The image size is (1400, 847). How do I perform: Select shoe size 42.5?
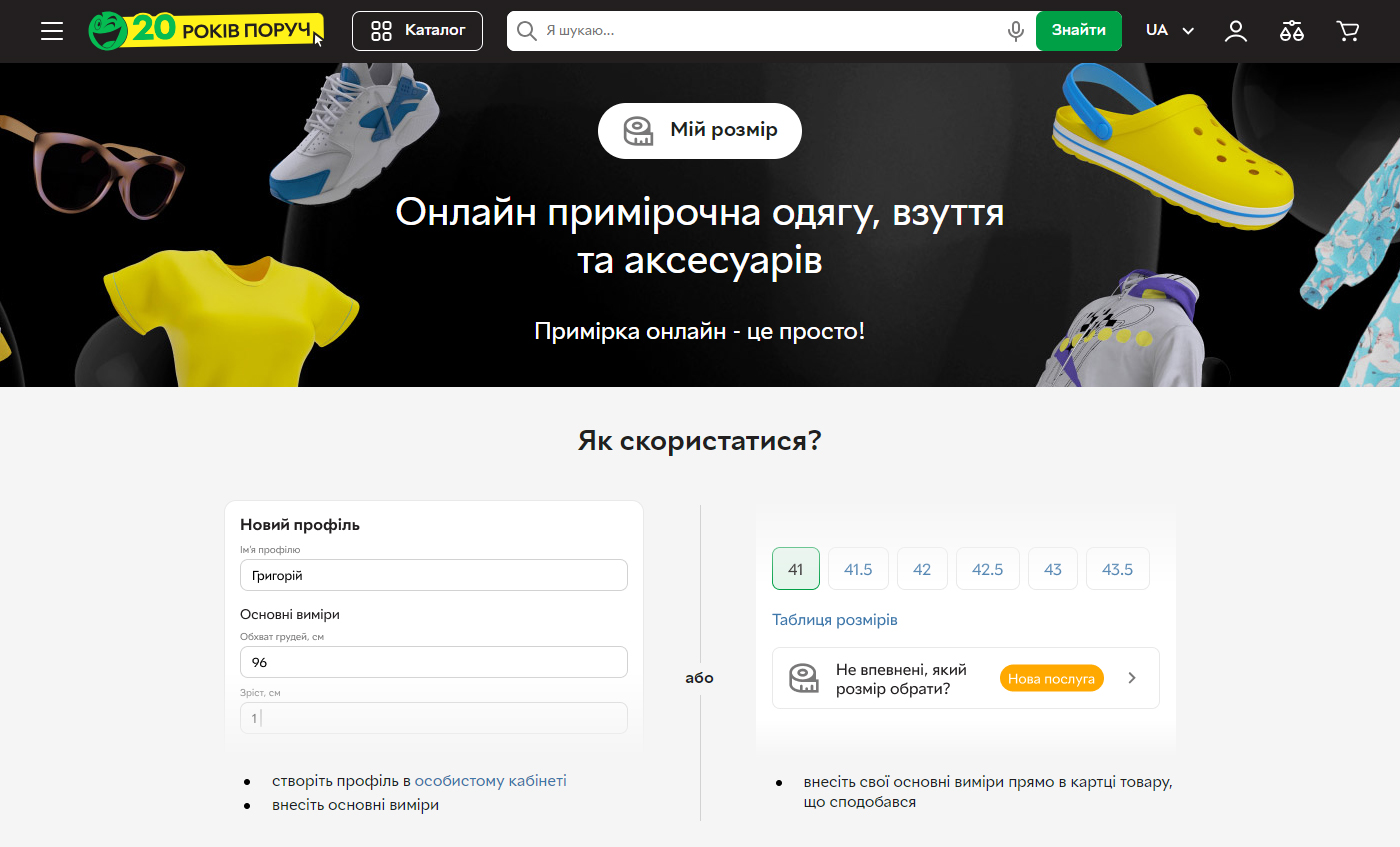tap(987, 569)
